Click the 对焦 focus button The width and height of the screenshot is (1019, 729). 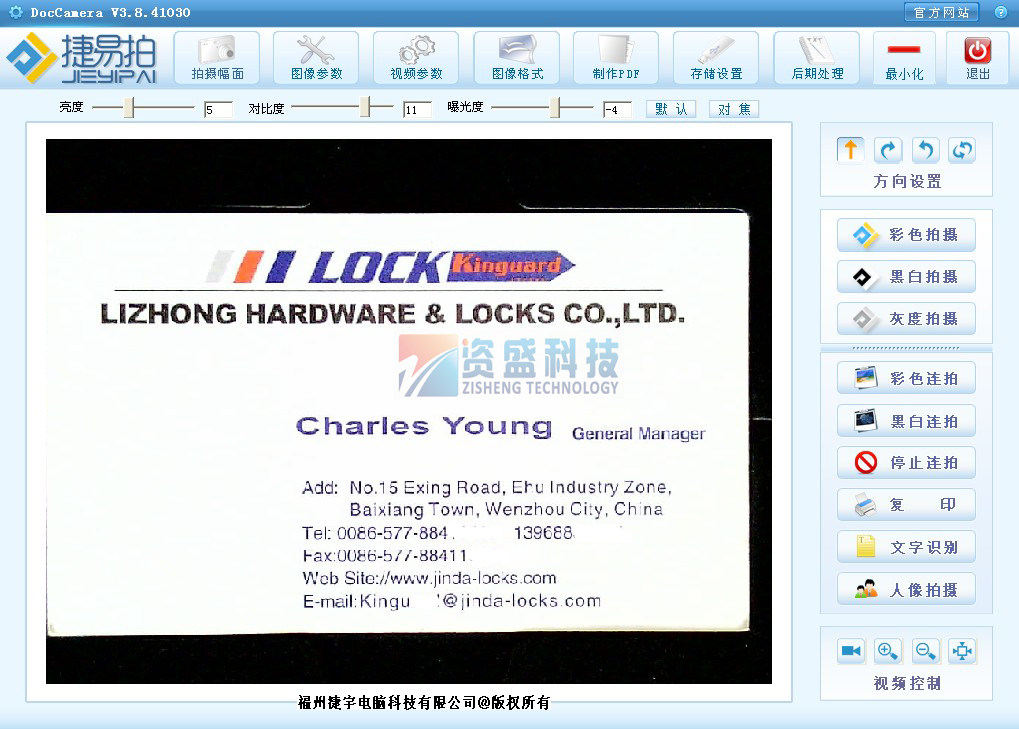coord(734,109)
